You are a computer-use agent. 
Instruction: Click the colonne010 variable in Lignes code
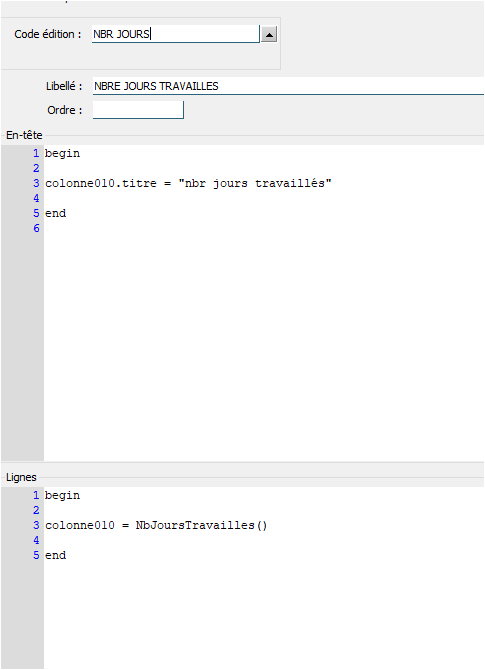[80, 525]
